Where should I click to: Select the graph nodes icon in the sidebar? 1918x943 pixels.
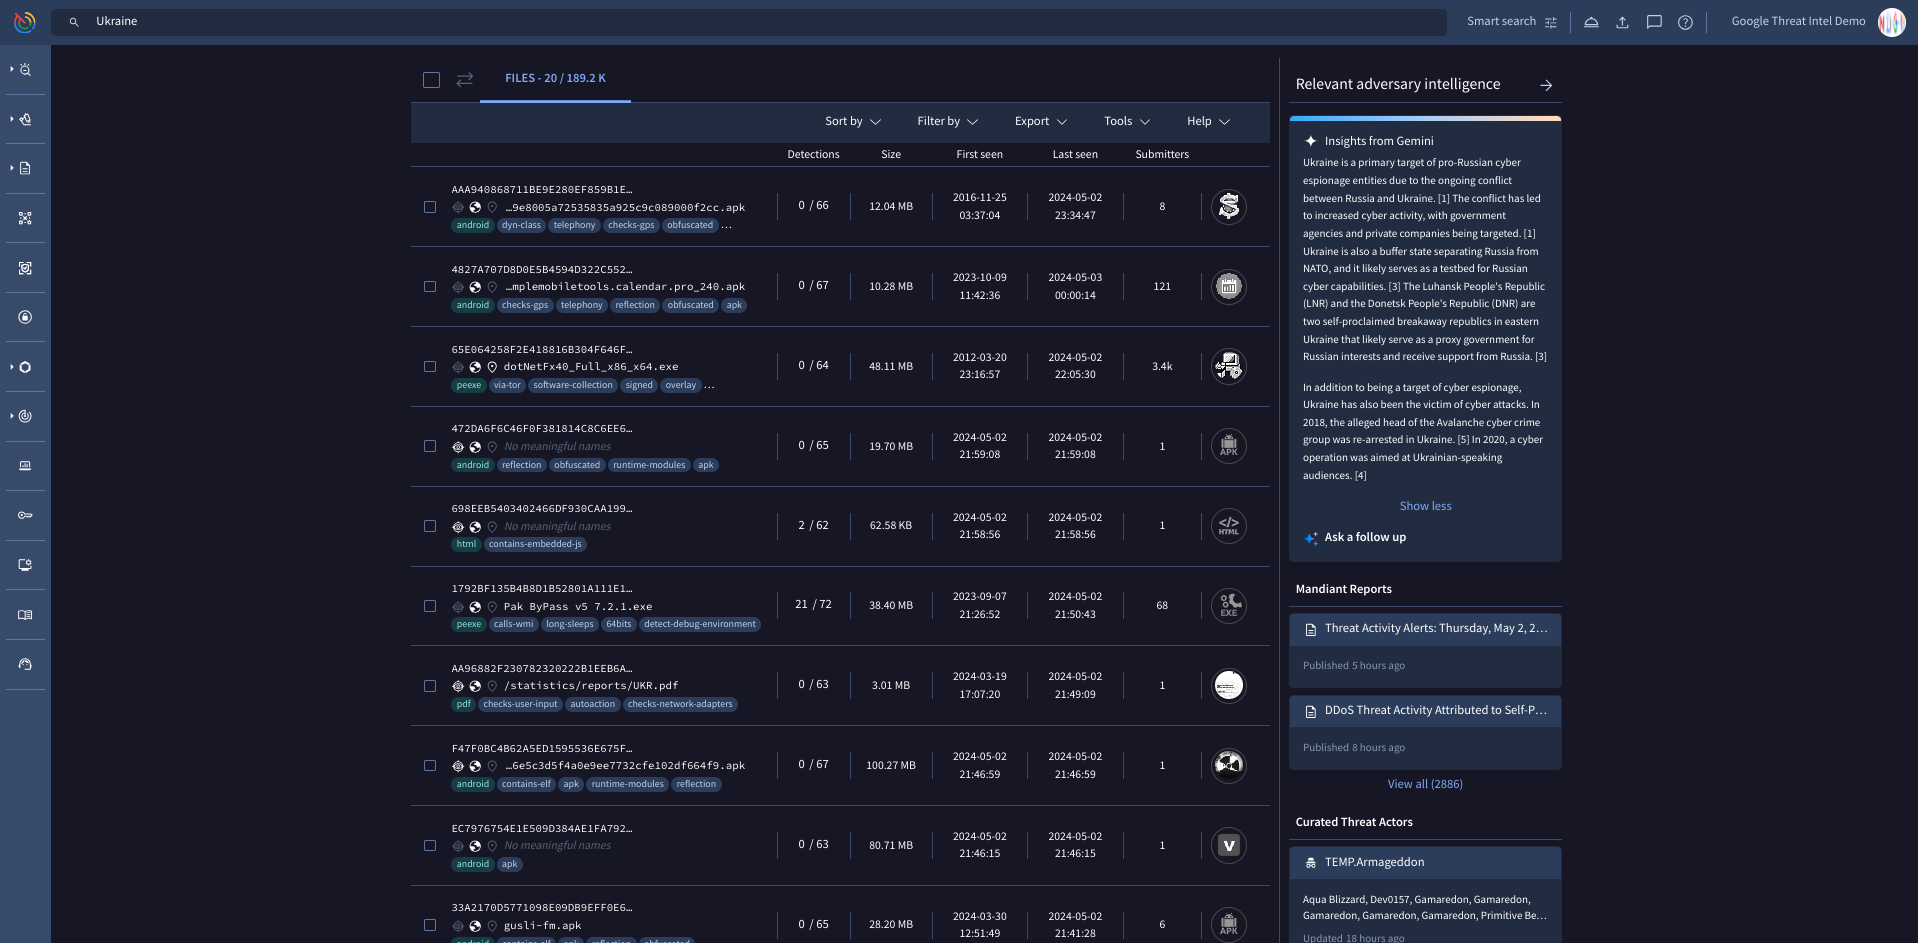(25, 217)
